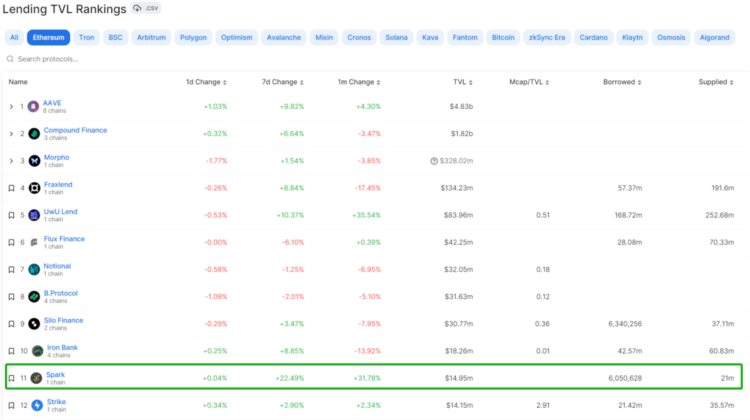
Task: Open the Flux Finance protocol link
Action: (x=64, y=239)
